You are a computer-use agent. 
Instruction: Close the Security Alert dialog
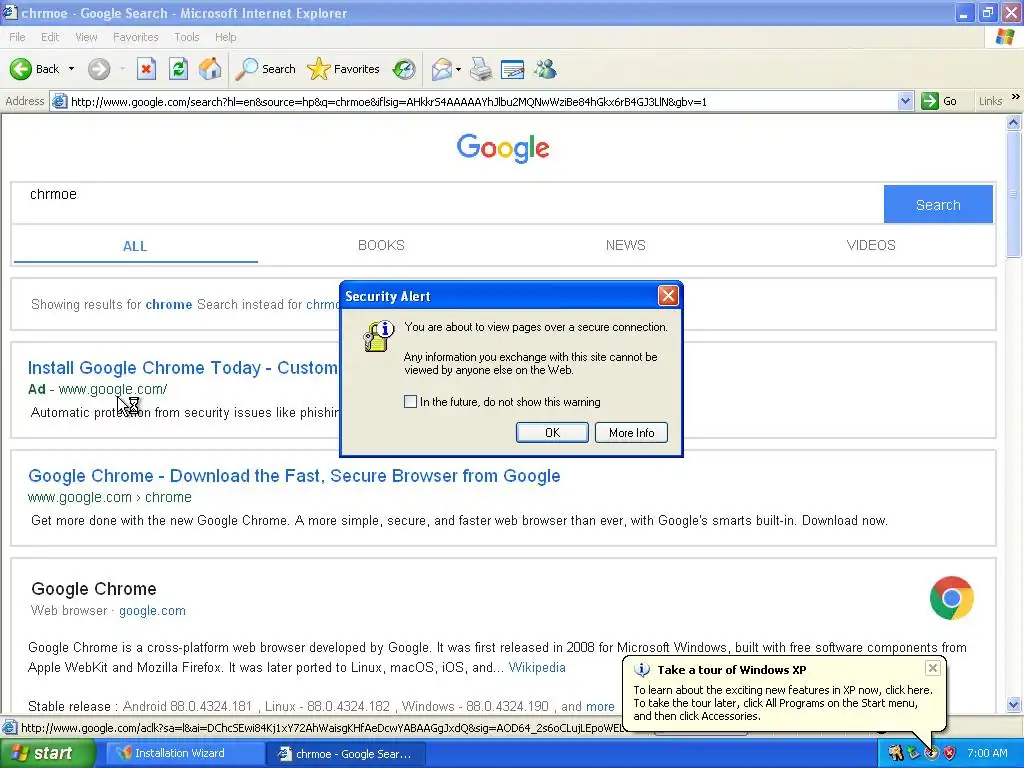668,296
